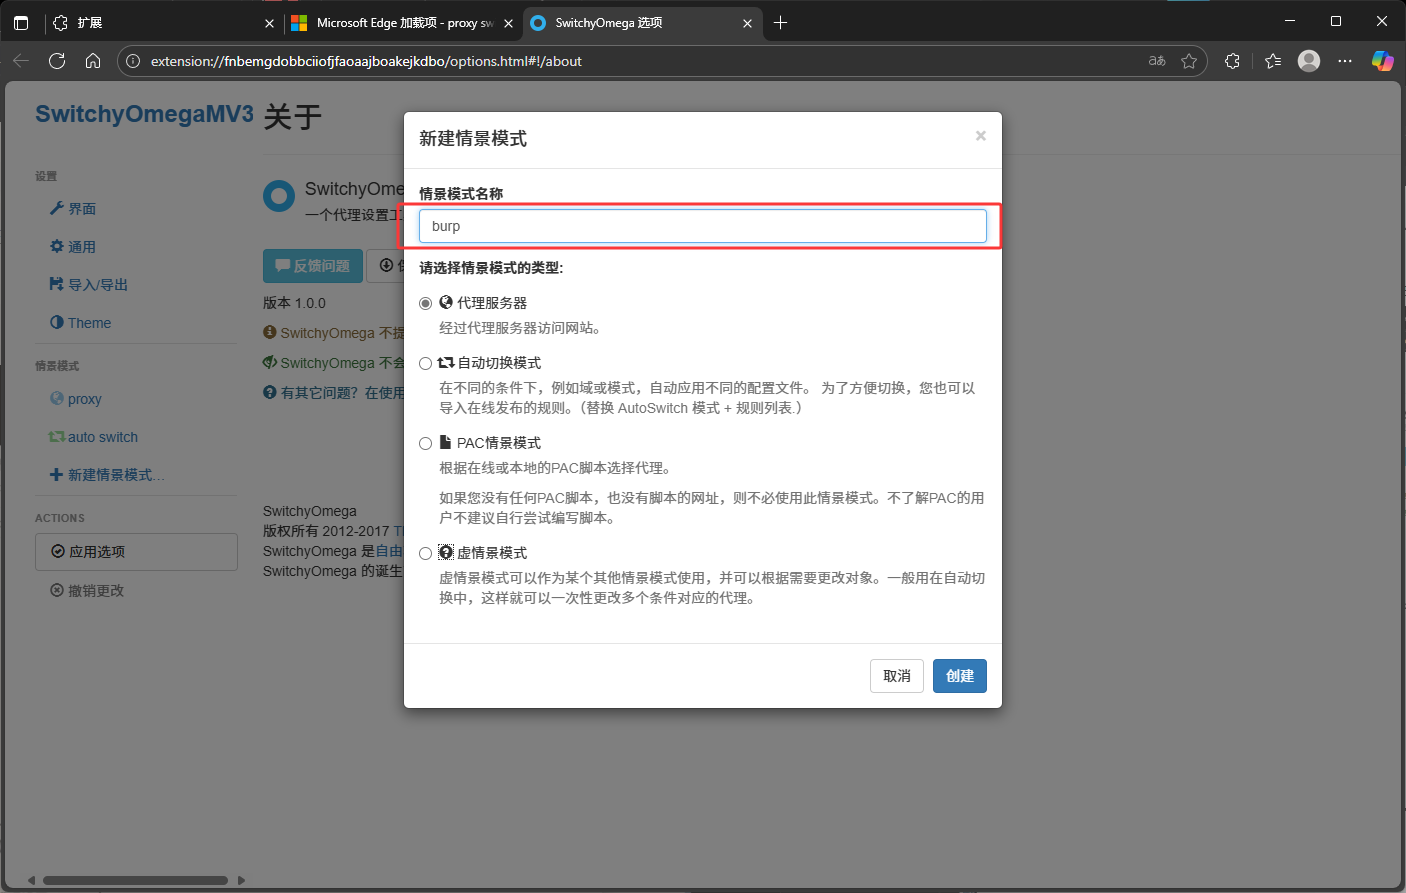Click the SwitchyOmegaMV3 title link
This screenshot has width=1406, height=893.
pos(144,114)
